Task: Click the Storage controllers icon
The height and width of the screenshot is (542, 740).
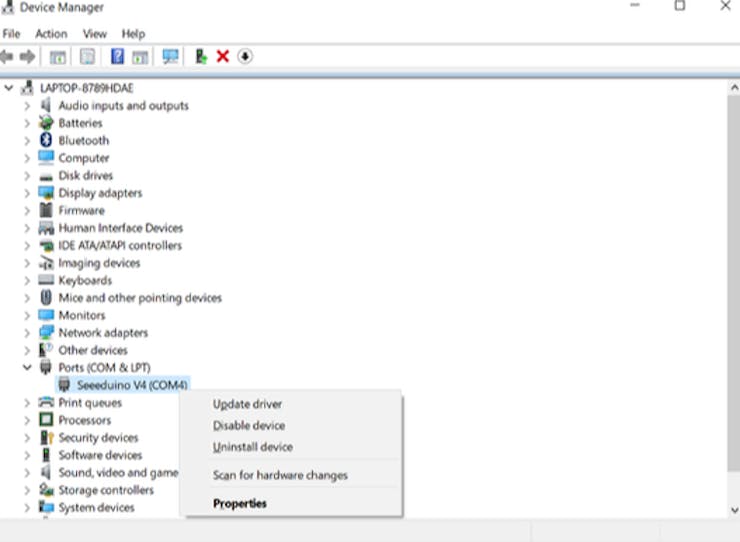Action: 46,490
